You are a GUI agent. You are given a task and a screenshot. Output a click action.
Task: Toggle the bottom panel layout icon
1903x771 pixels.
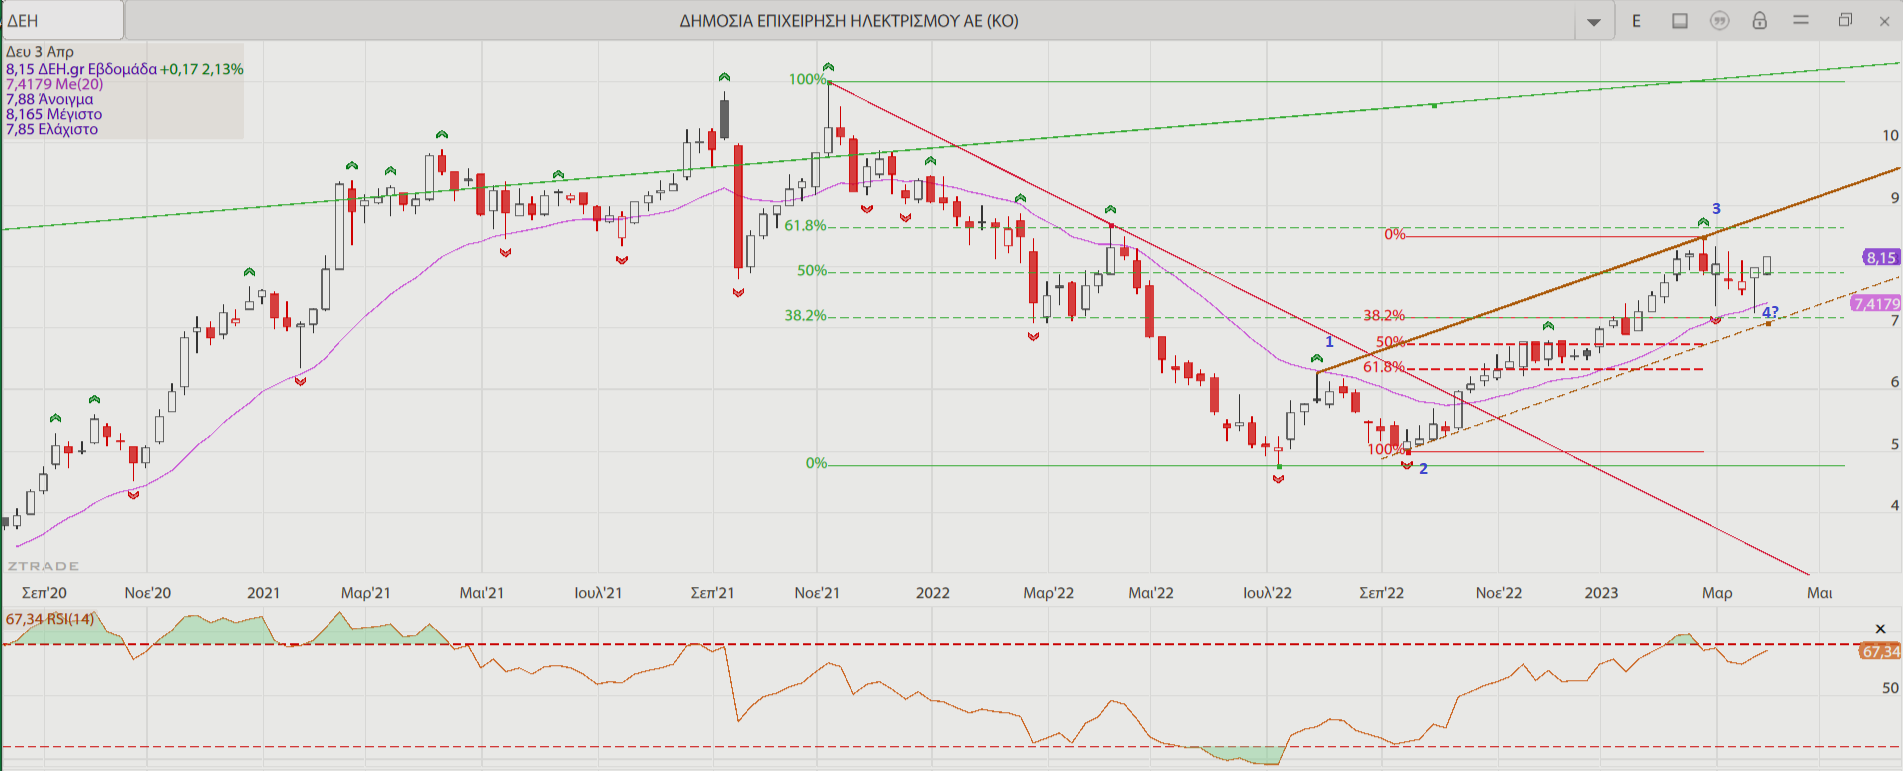(x=1680, y=21)
